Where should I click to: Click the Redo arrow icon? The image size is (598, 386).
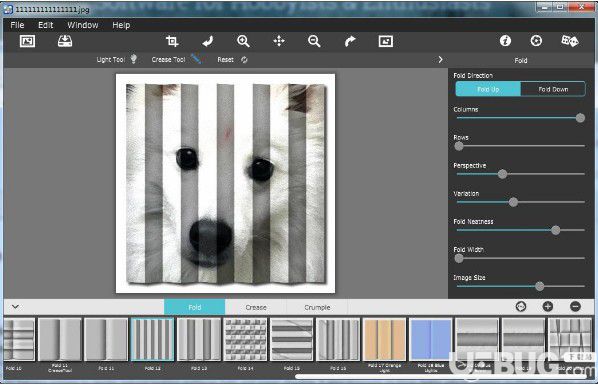[350, 41]
